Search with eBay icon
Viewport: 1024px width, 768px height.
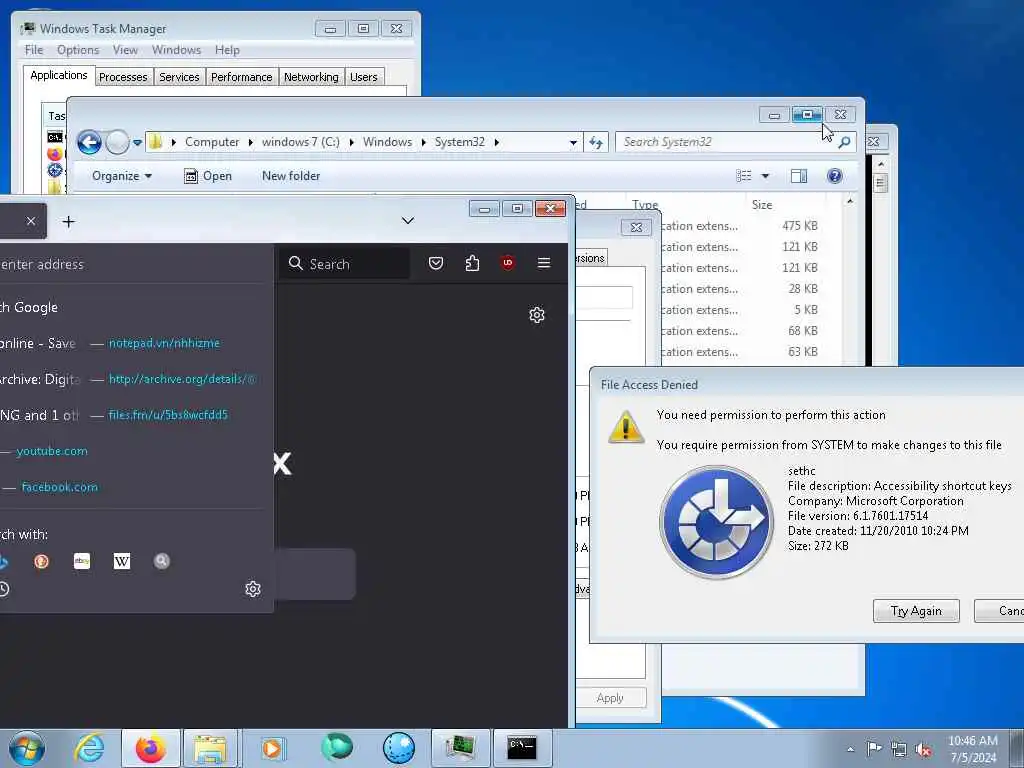coord(82,561)
